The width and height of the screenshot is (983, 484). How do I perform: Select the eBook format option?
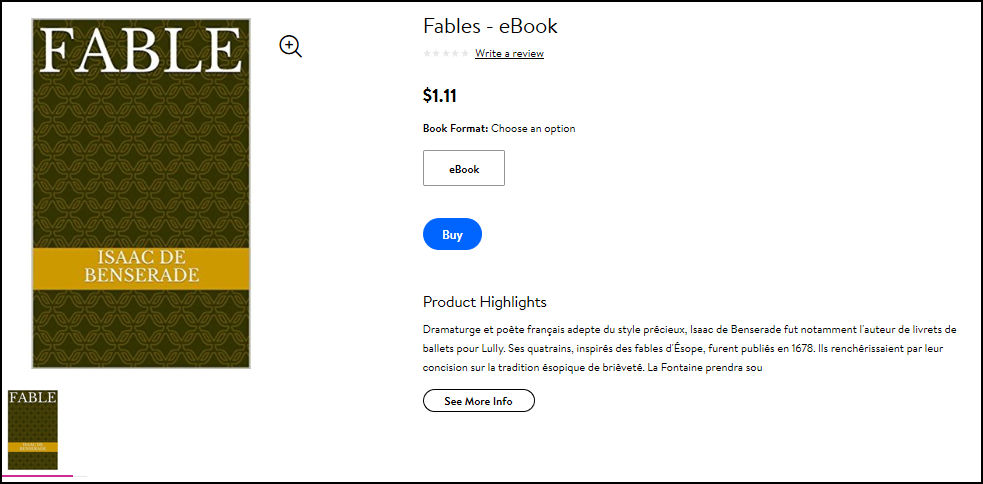pyautogui.click(x=464, y=168)
